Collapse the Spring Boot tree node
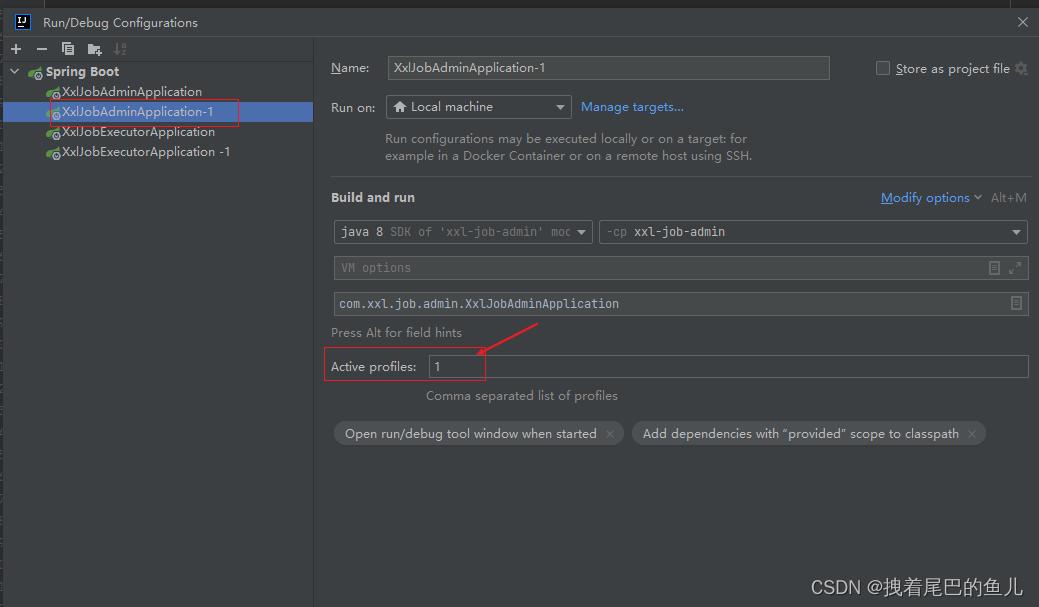 15,72
